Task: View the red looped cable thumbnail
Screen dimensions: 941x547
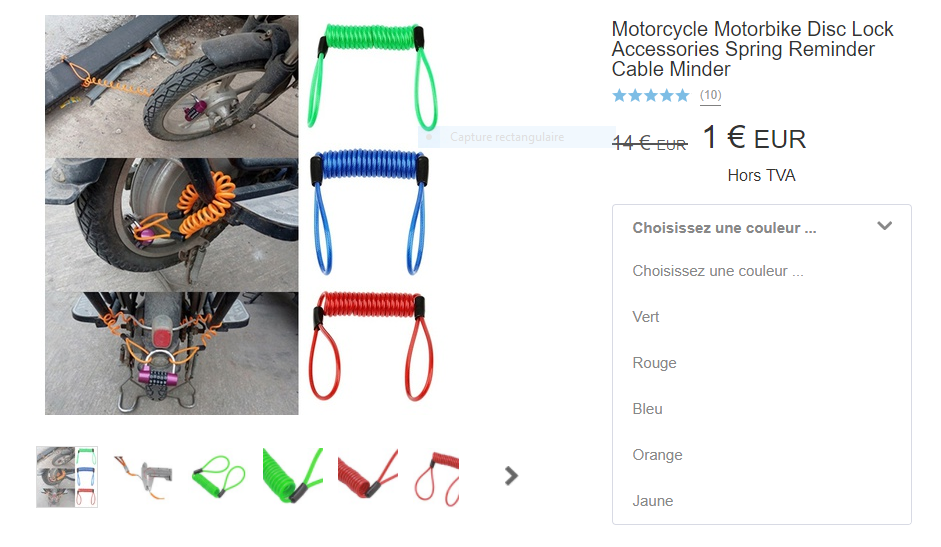Action: [x=437, y=477]
